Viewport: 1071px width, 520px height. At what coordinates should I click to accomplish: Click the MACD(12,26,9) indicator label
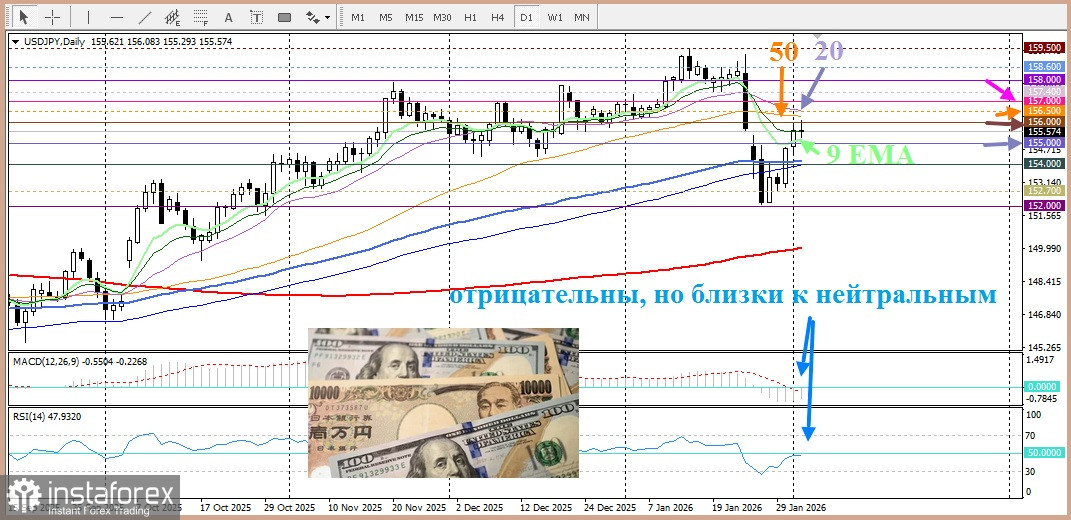(x=47, y=359)
